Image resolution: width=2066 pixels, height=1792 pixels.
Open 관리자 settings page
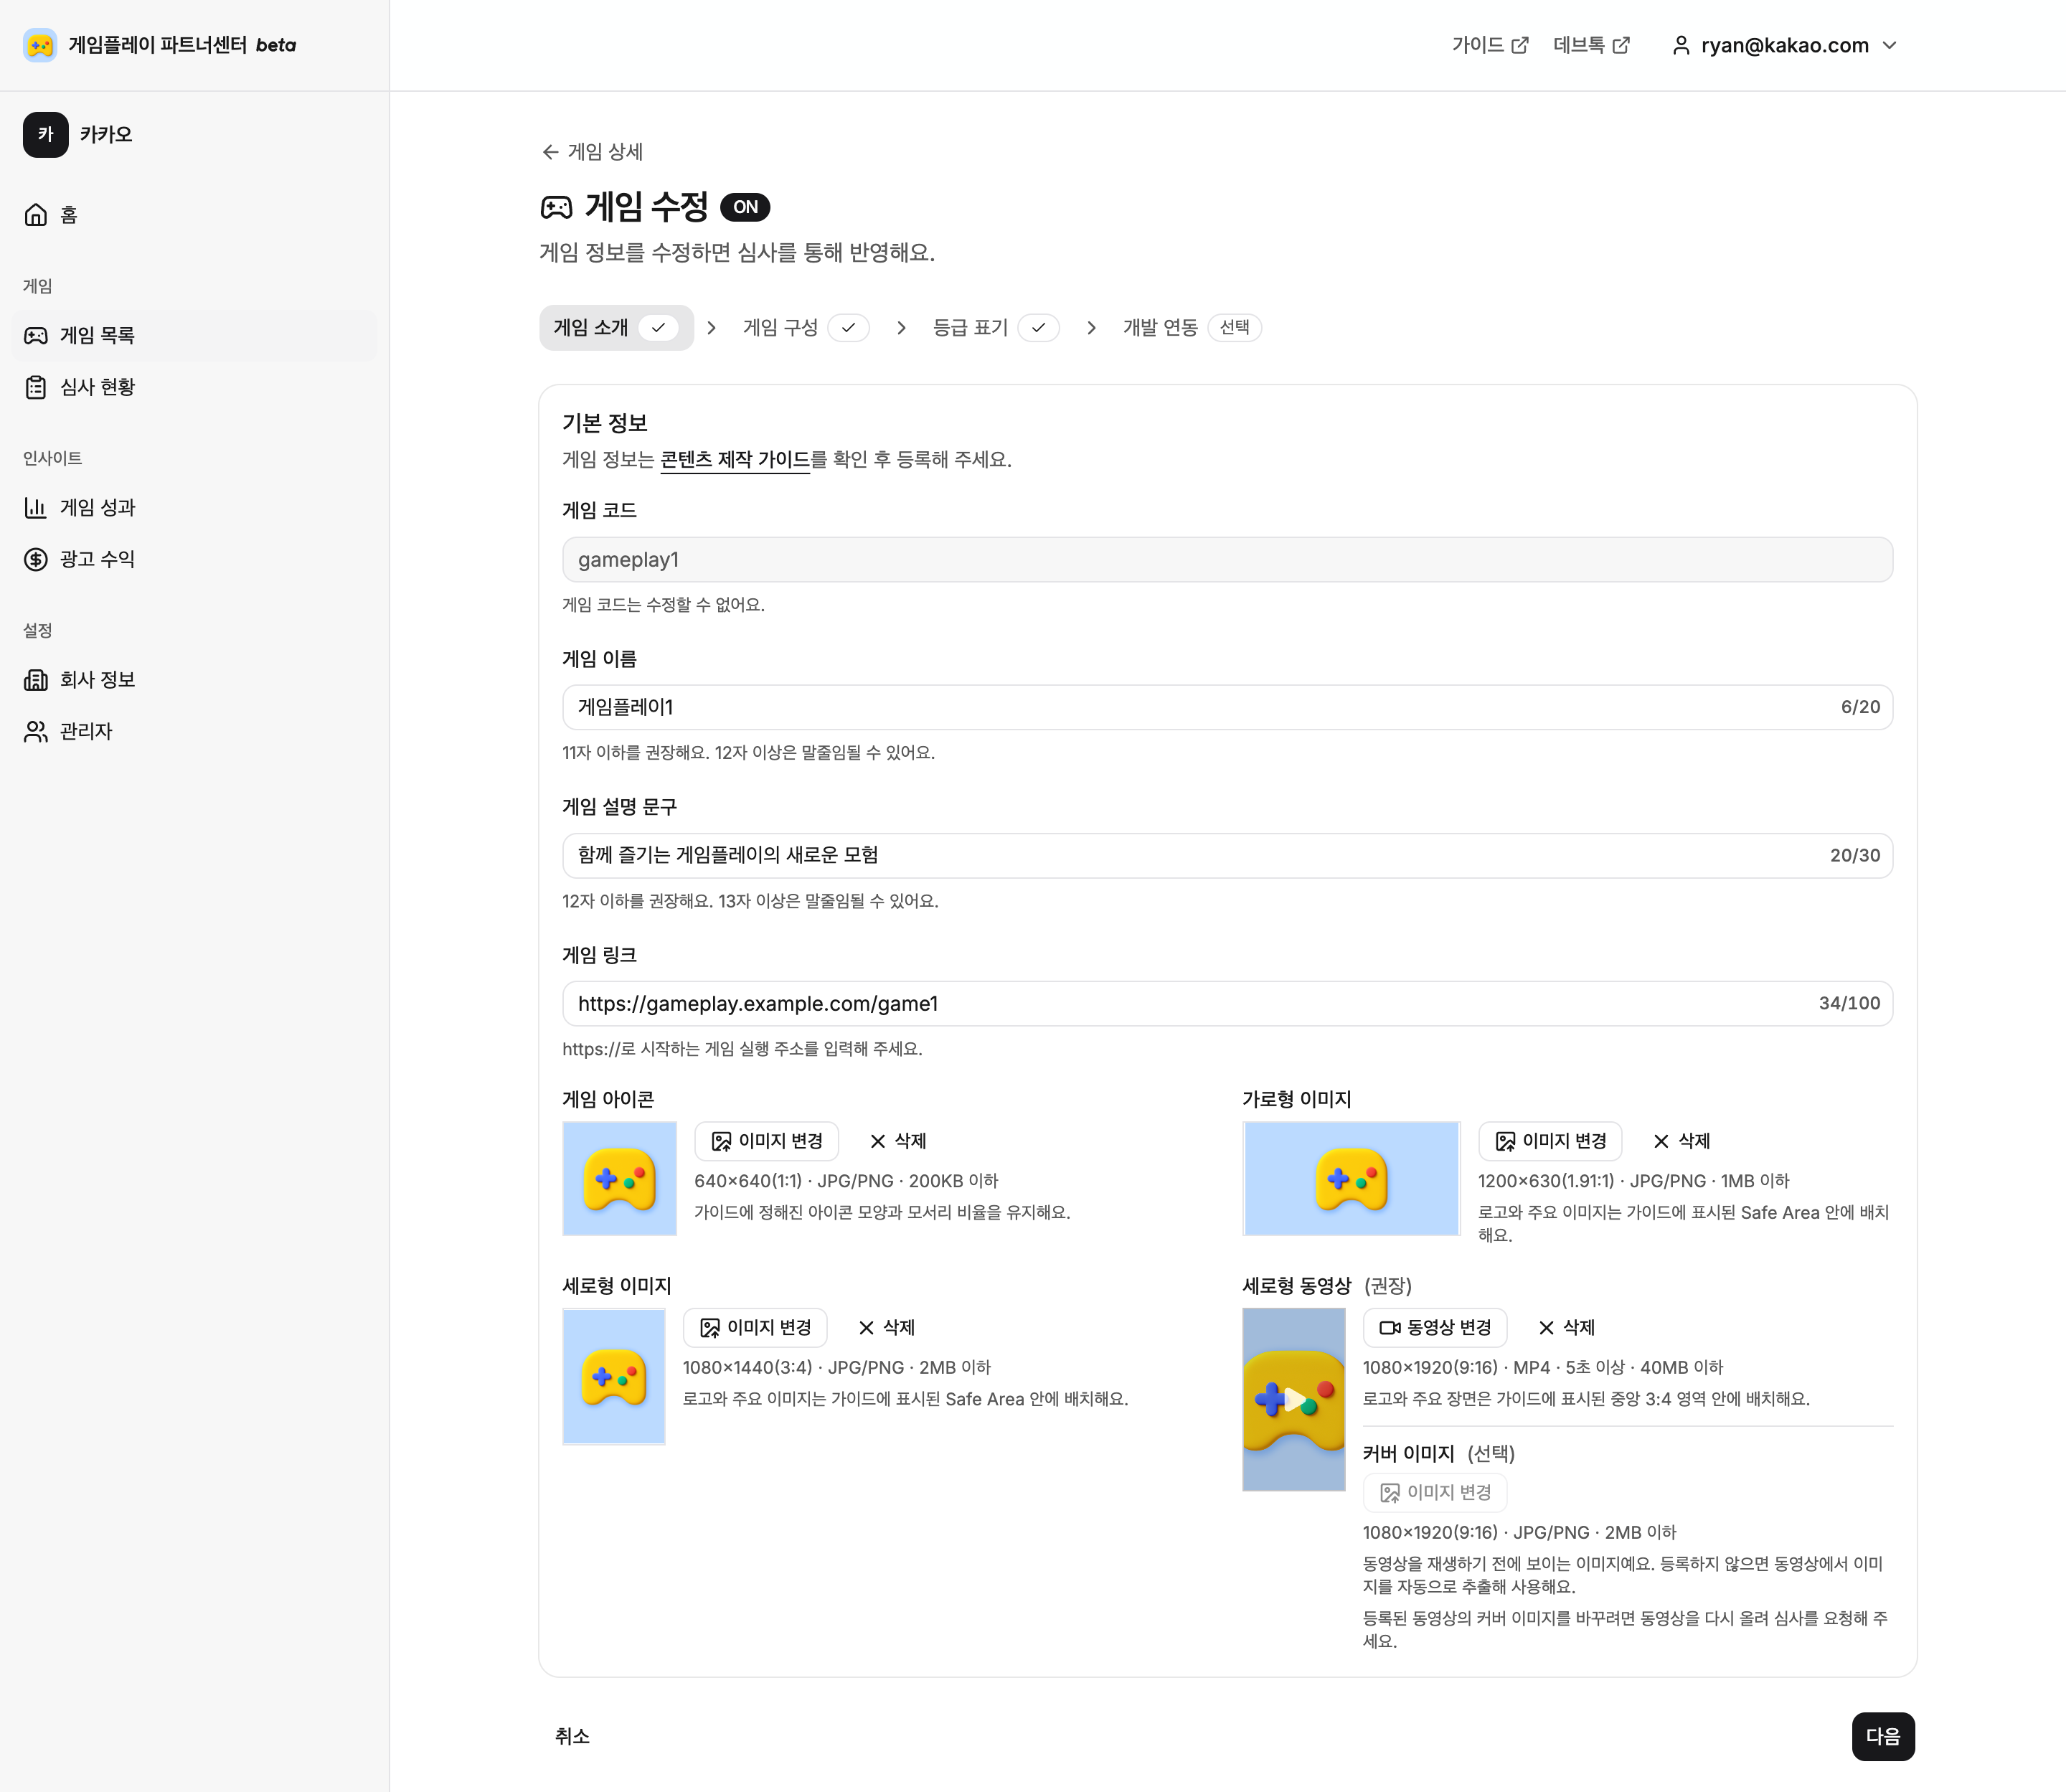(194, 732)
